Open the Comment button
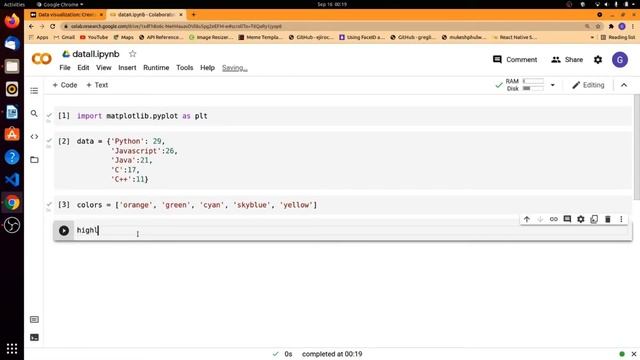Image resolution: width=640 pixels, height=360 pixels. pyautogui.click(x=515, y=60)
